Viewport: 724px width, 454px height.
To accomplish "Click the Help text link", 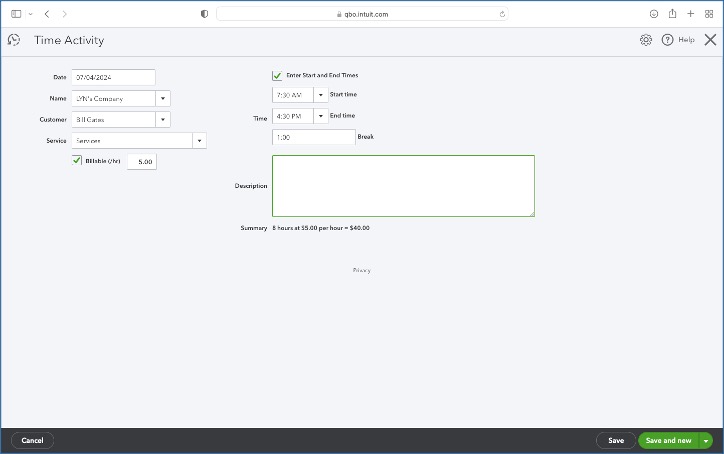I will tap(686, 40).
